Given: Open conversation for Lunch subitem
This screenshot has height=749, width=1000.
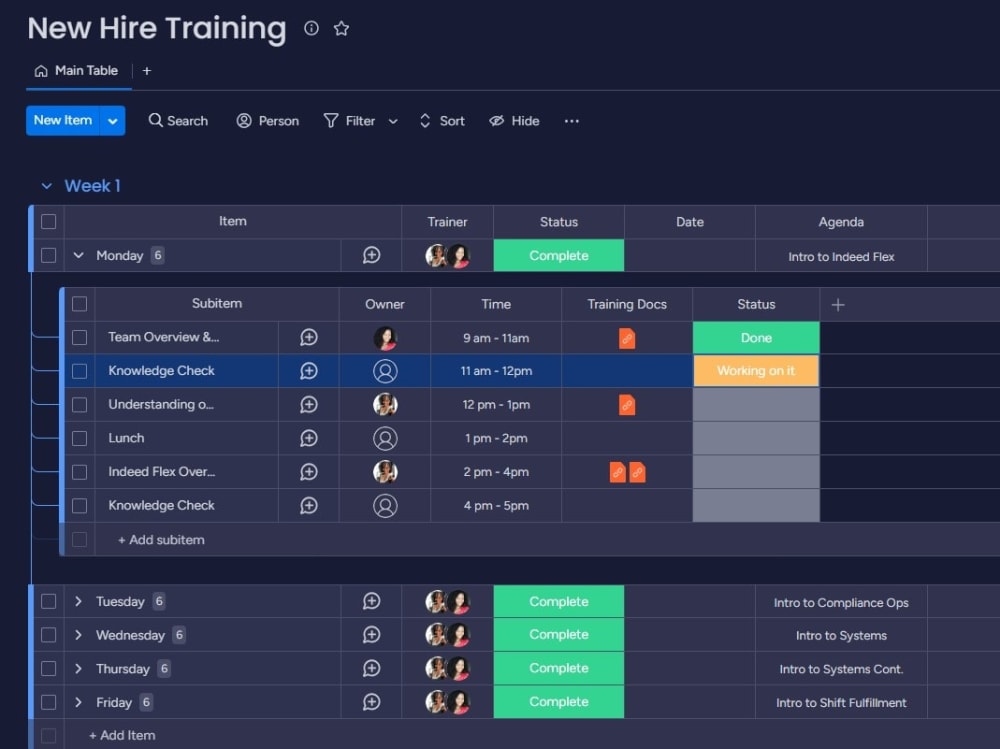Looking at the screenshot, I should click(309, 438).
